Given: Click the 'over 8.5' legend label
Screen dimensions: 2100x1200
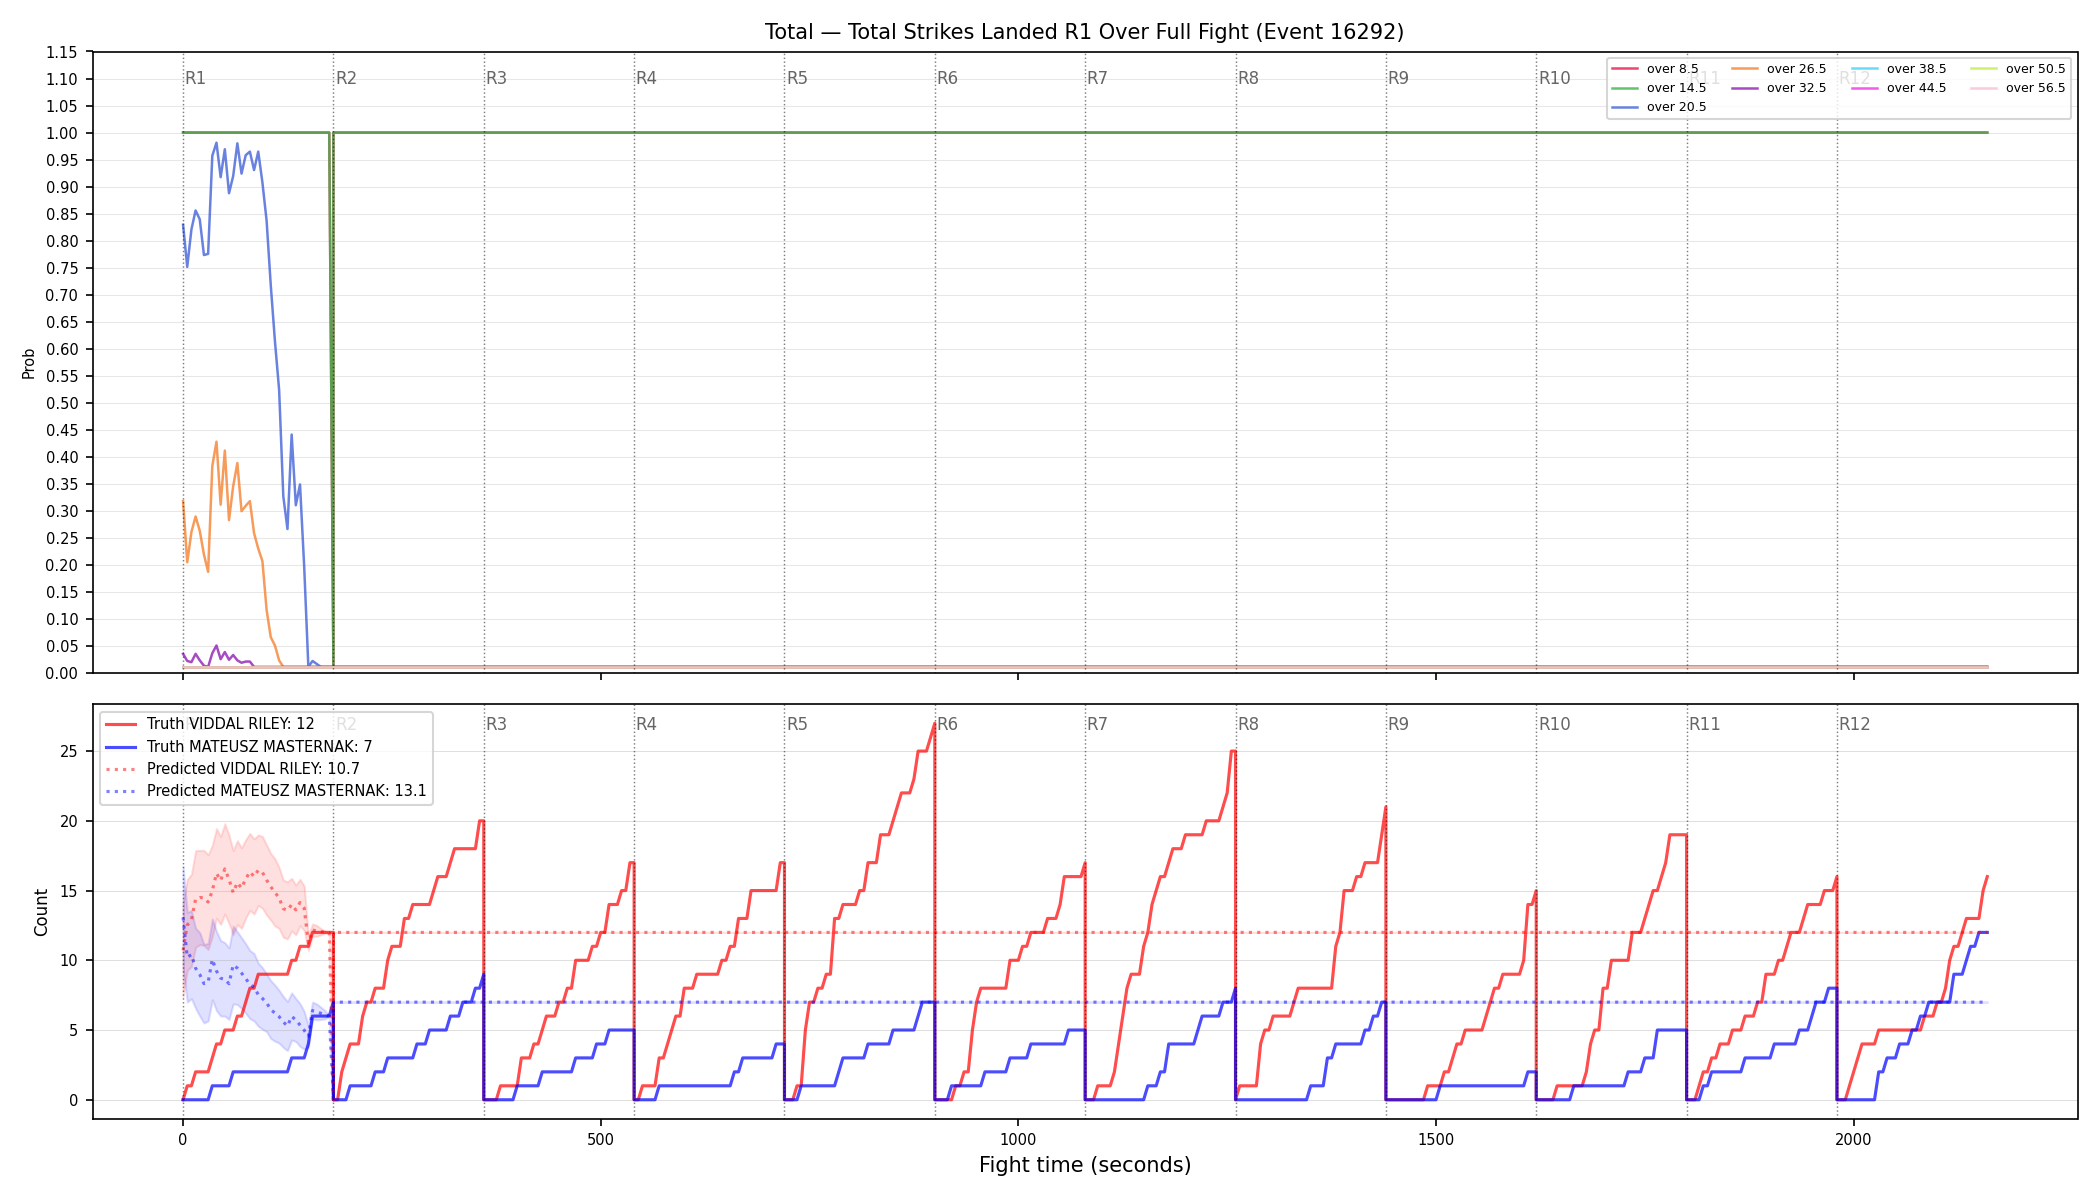Looking at the screenshot, I should (1672, 69).
